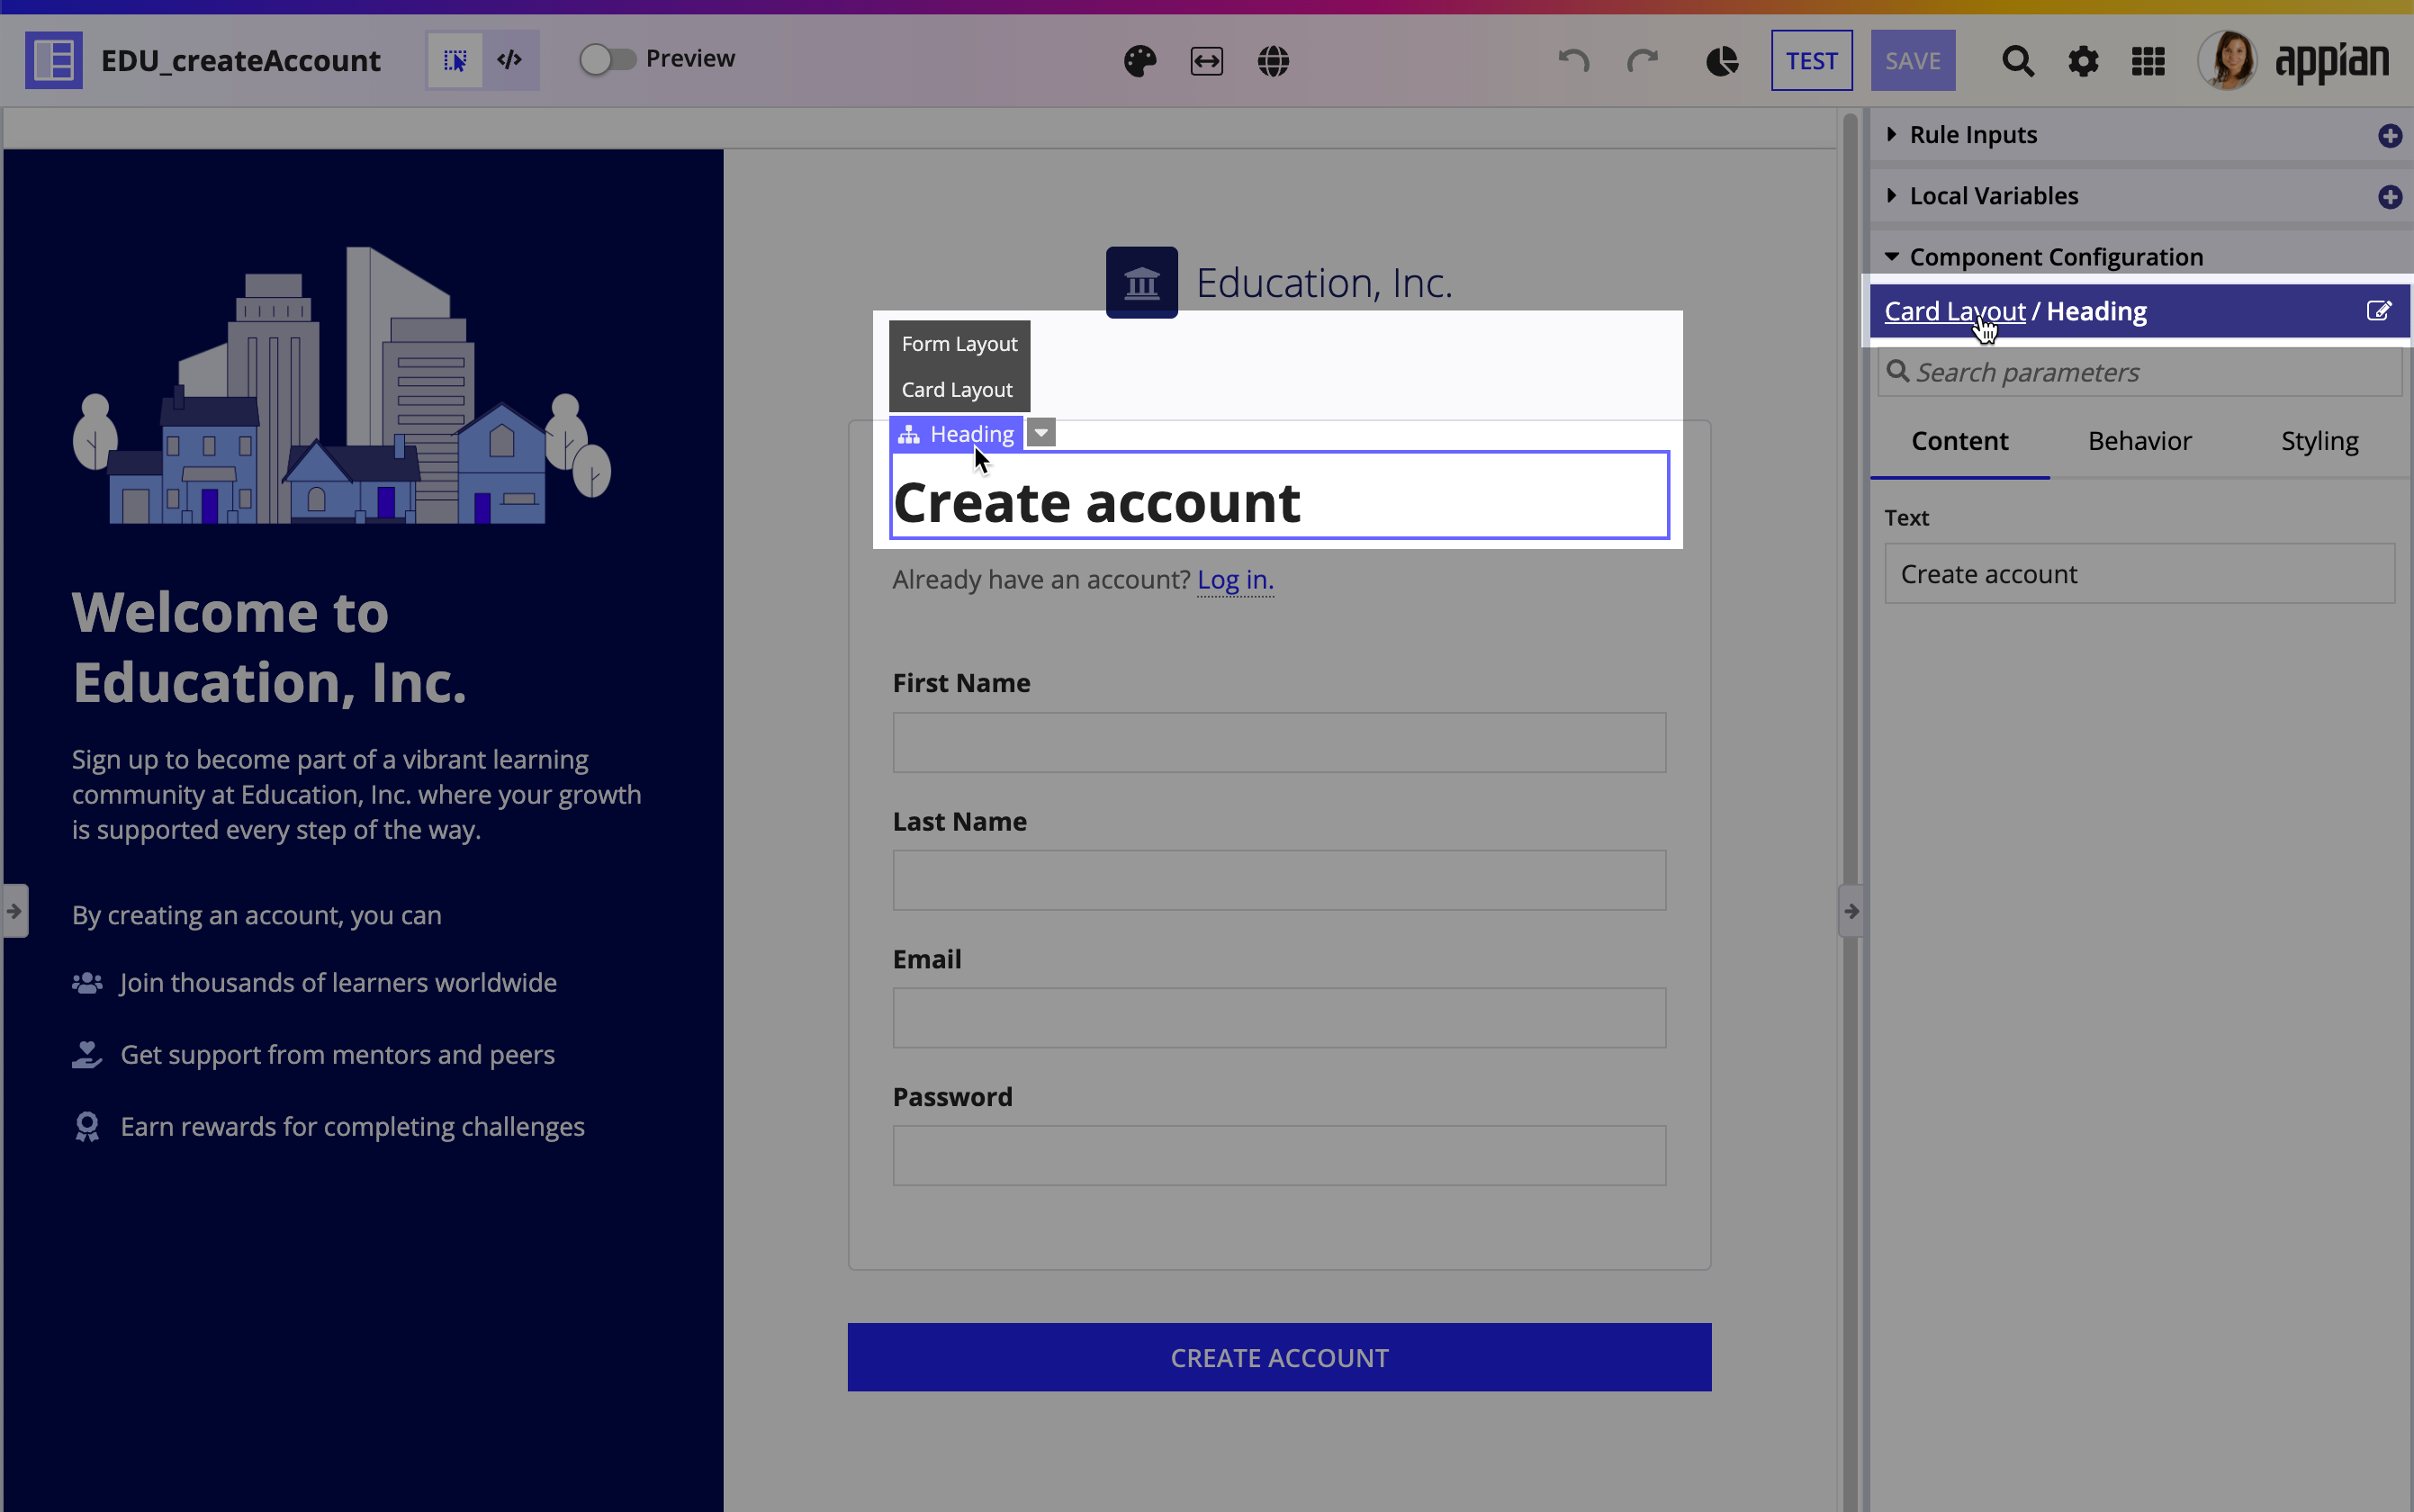Open the apps grid navigation menu
The image size is (2414, 1512).
point(2148,61)
